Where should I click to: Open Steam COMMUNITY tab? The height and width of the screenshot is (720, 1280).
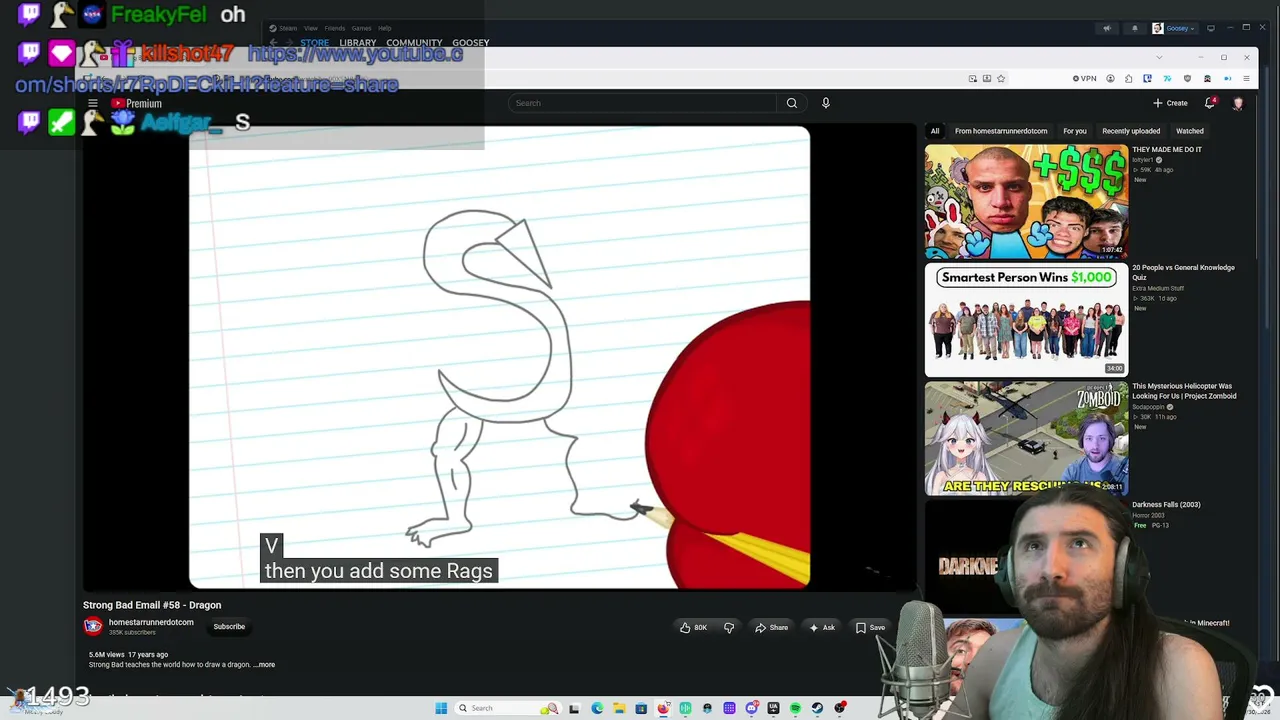point(414,43)
